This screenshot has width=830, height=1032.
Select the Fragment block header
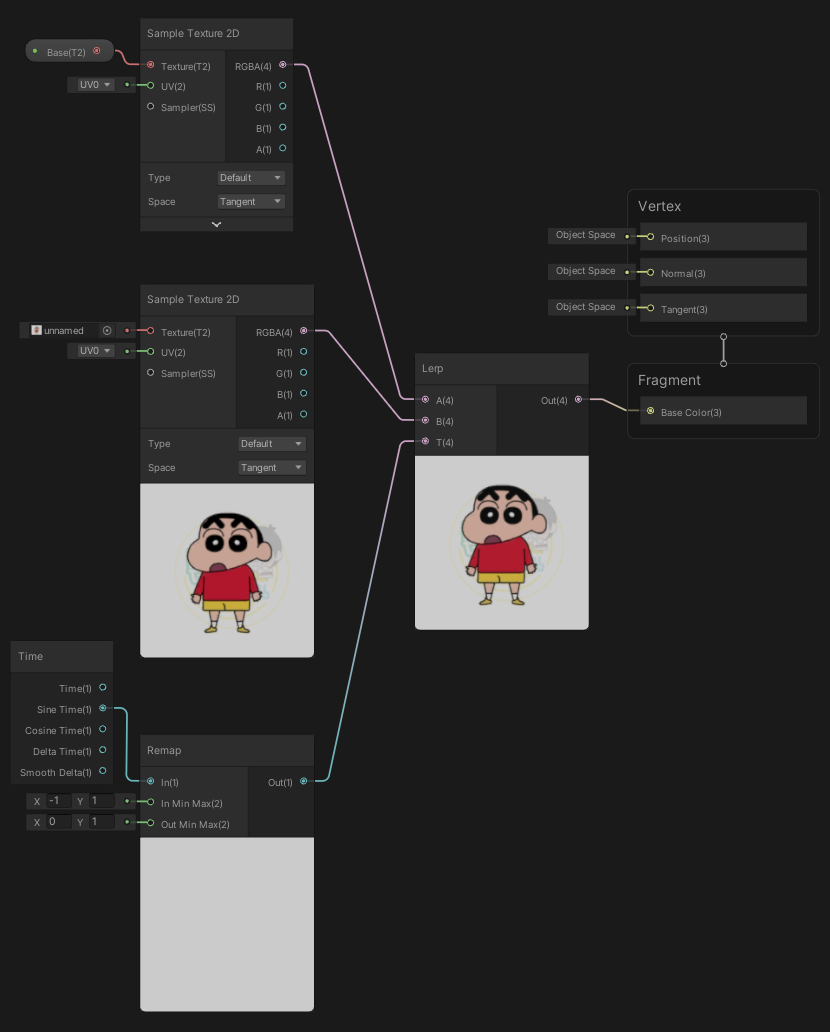tap(669, 380)
